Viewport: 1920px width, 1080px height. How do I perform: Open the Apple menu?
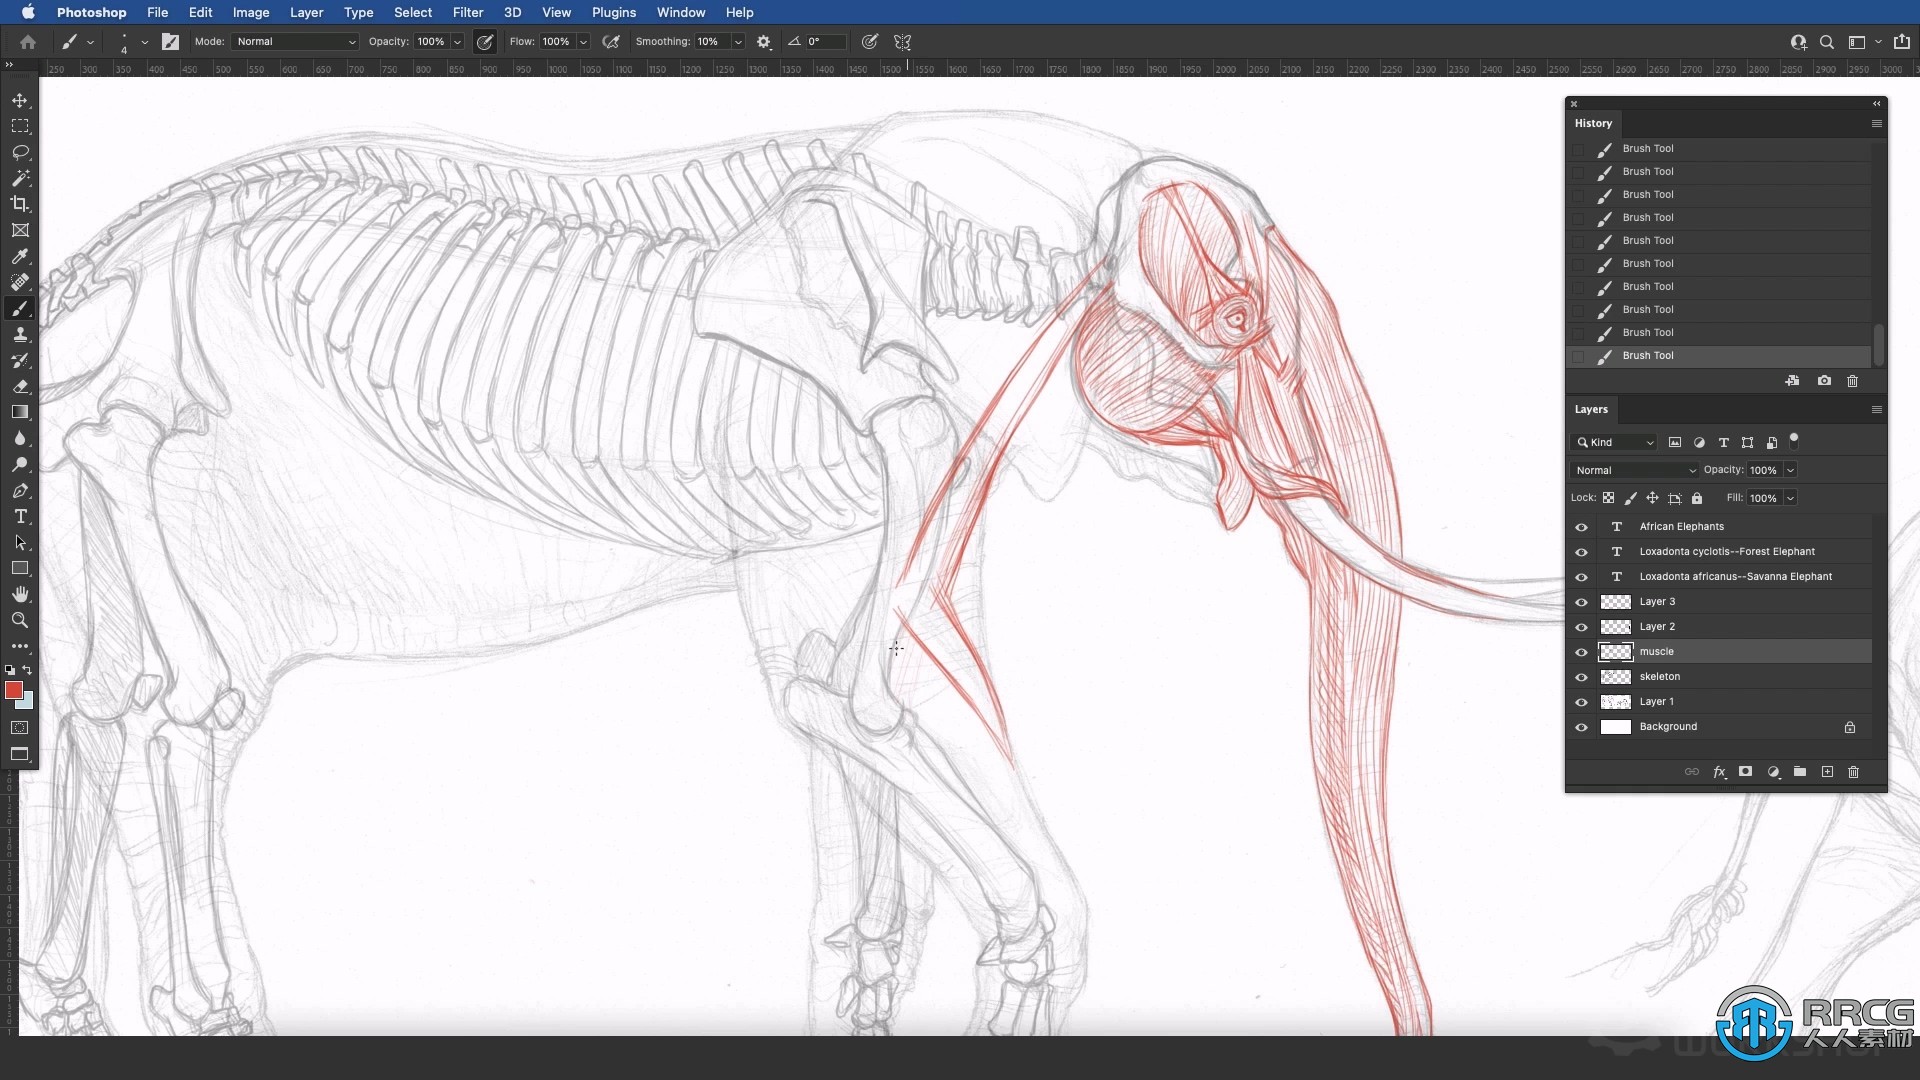click(28, 12)
